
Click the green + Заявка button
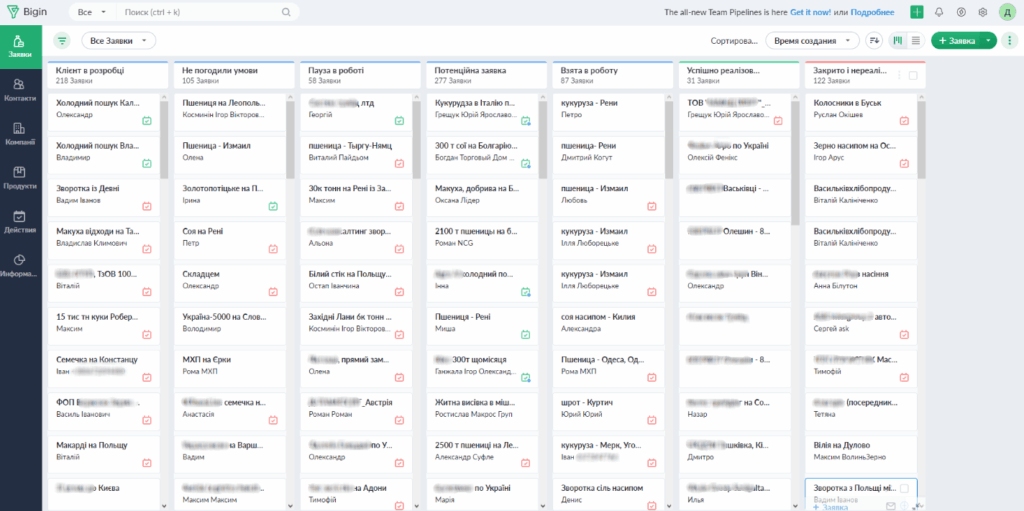pyautogui.click(x=956, y=41)
